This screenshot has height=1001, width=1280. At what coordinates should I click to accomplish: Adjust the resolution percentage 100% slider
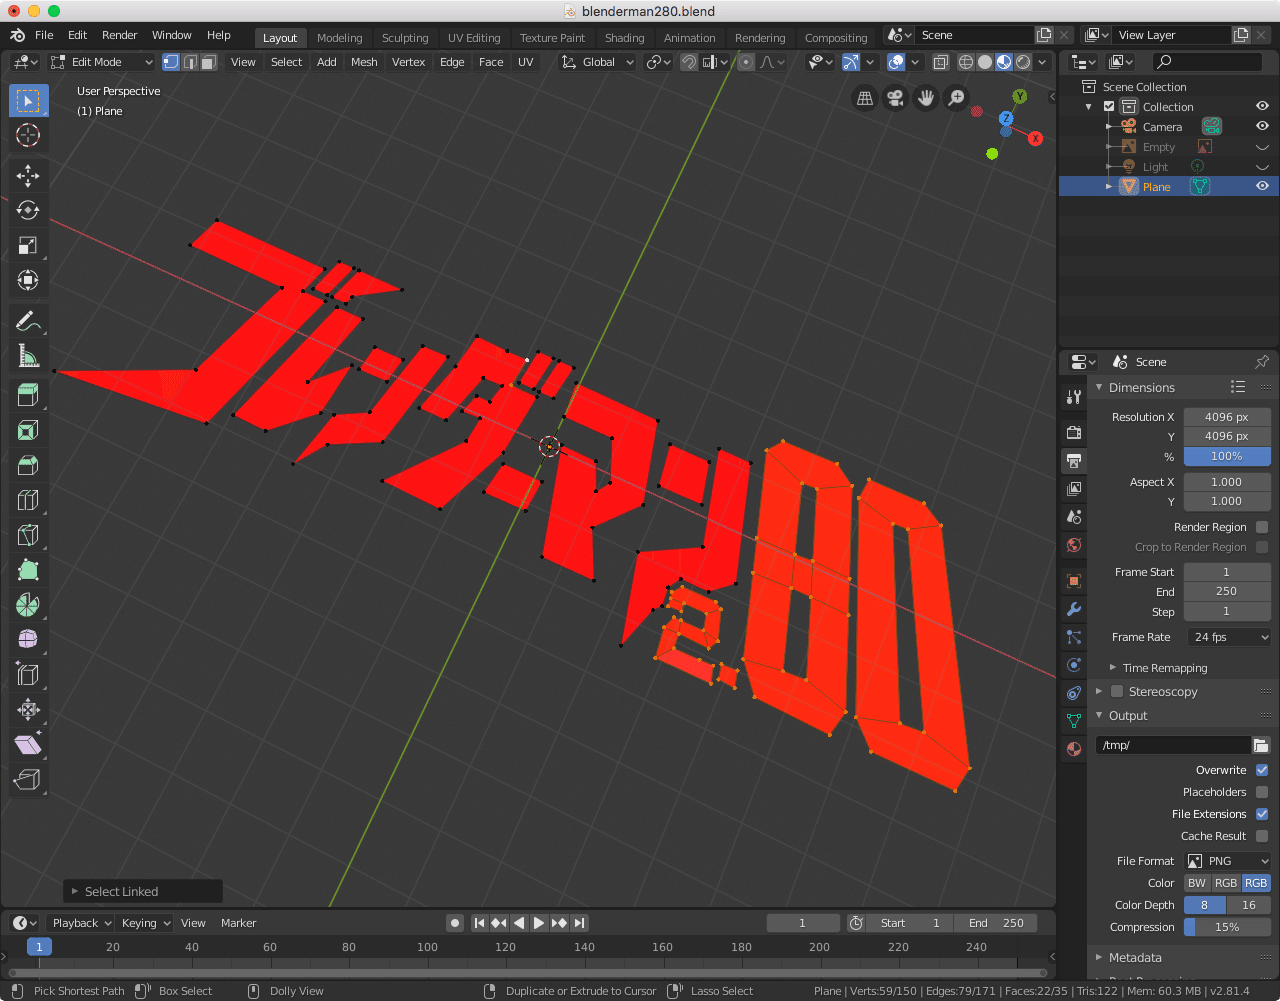pos(1228,456)
